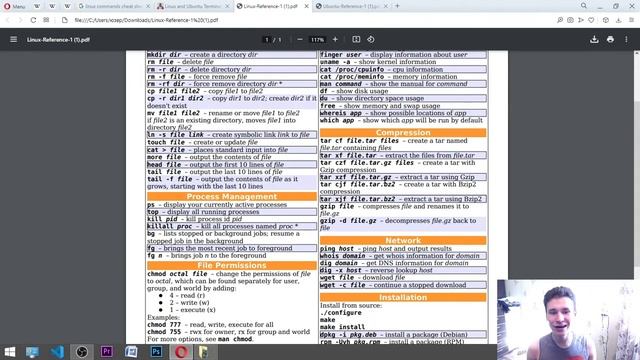Viewport: 640px width, 360px height.
Task: Click the address bar file URL
Action: pyautogui.click(x=146, y=20)
